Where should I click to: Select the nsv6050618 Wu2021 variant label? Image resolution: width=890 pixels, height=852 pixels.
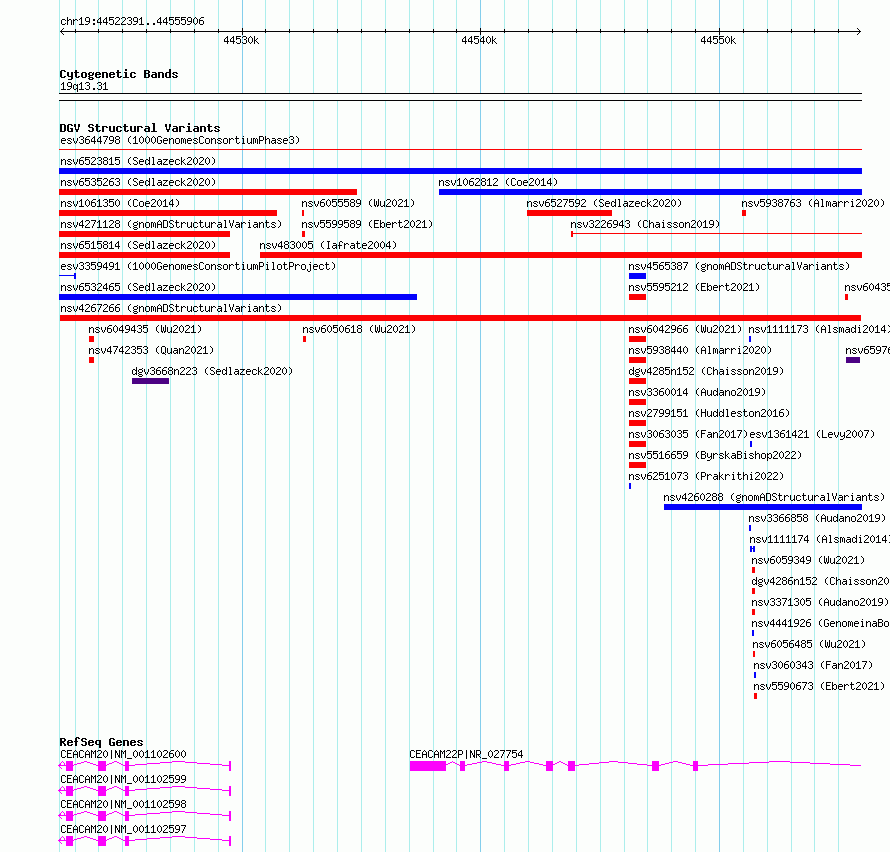(x=359, y=329)
